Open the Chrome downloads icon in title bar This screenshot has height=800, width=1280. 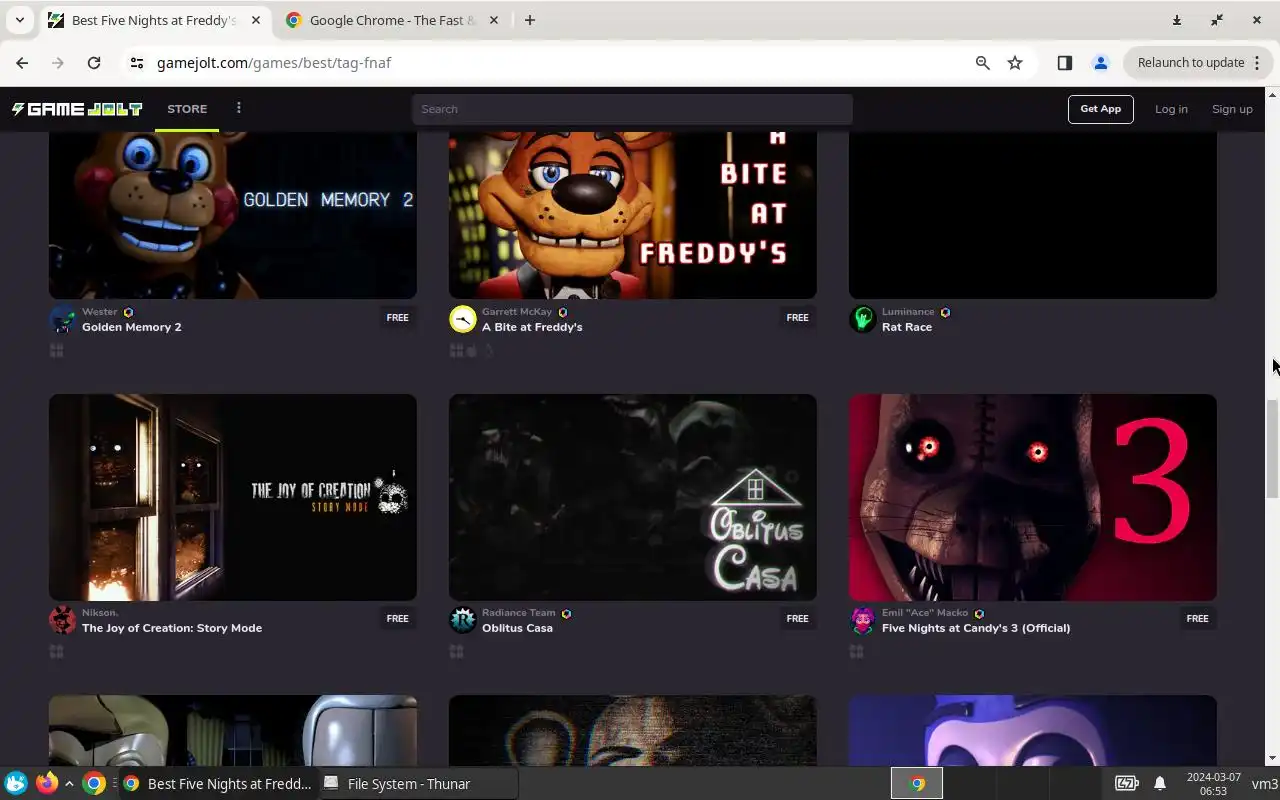click(1177, 20)
